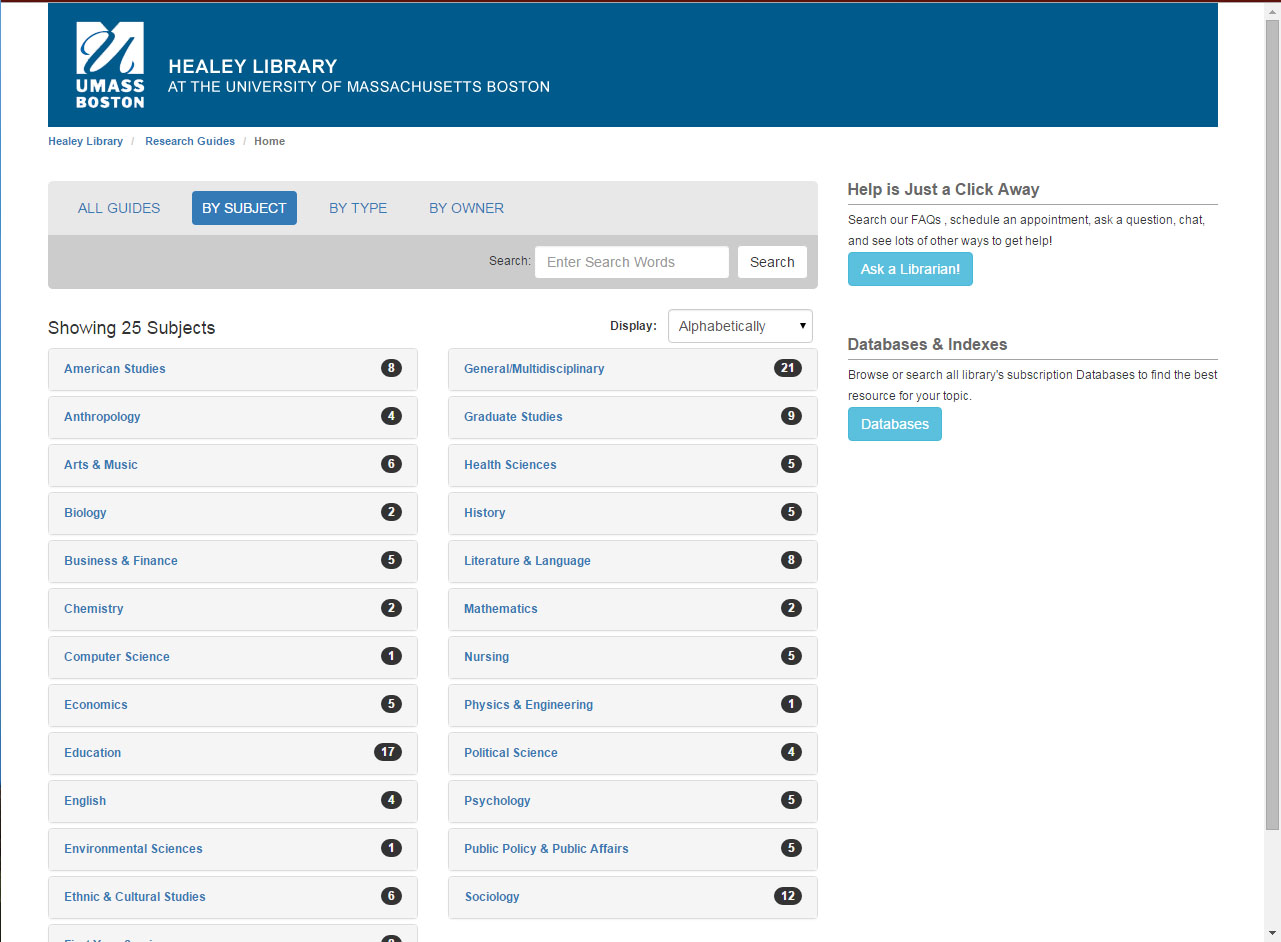Open the Research Guides breadcrumb link
This screenshot has height=942, width=1281.
[190, 141]
